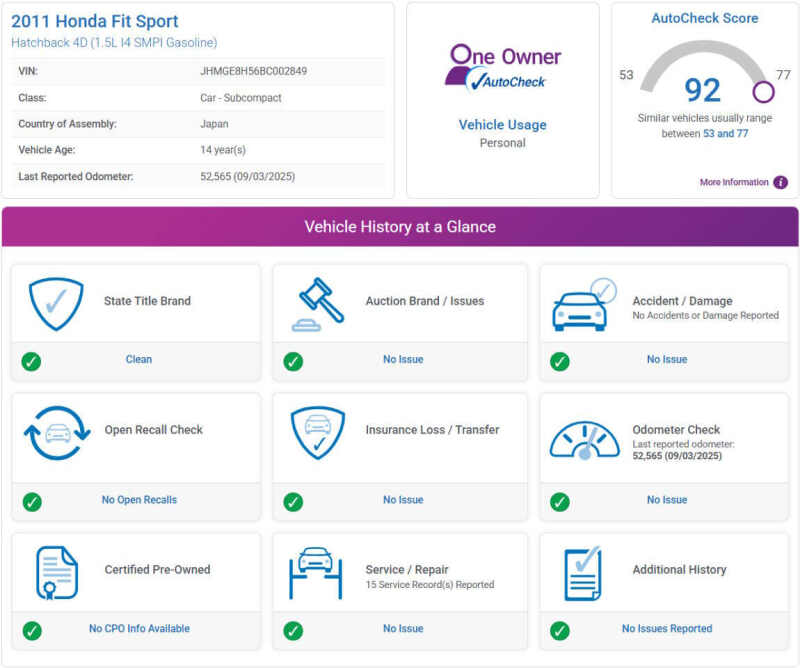
Task: Click the 2011 Honda Fit Sport title
Action: (95, 21)
